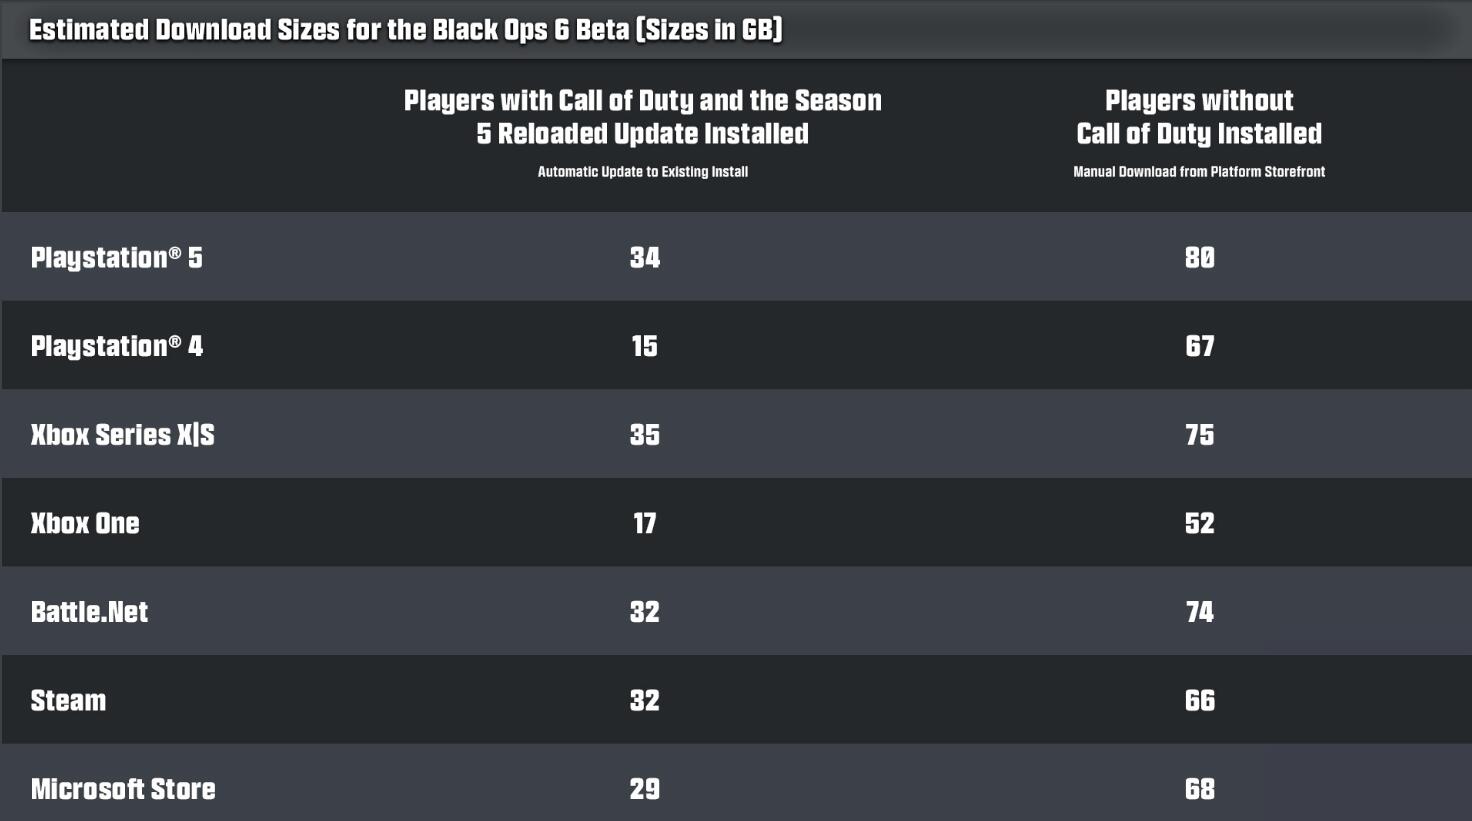Click the Playstation 5 row label
This screenshot has width=1472, height=821.
(x=116, y=258)
